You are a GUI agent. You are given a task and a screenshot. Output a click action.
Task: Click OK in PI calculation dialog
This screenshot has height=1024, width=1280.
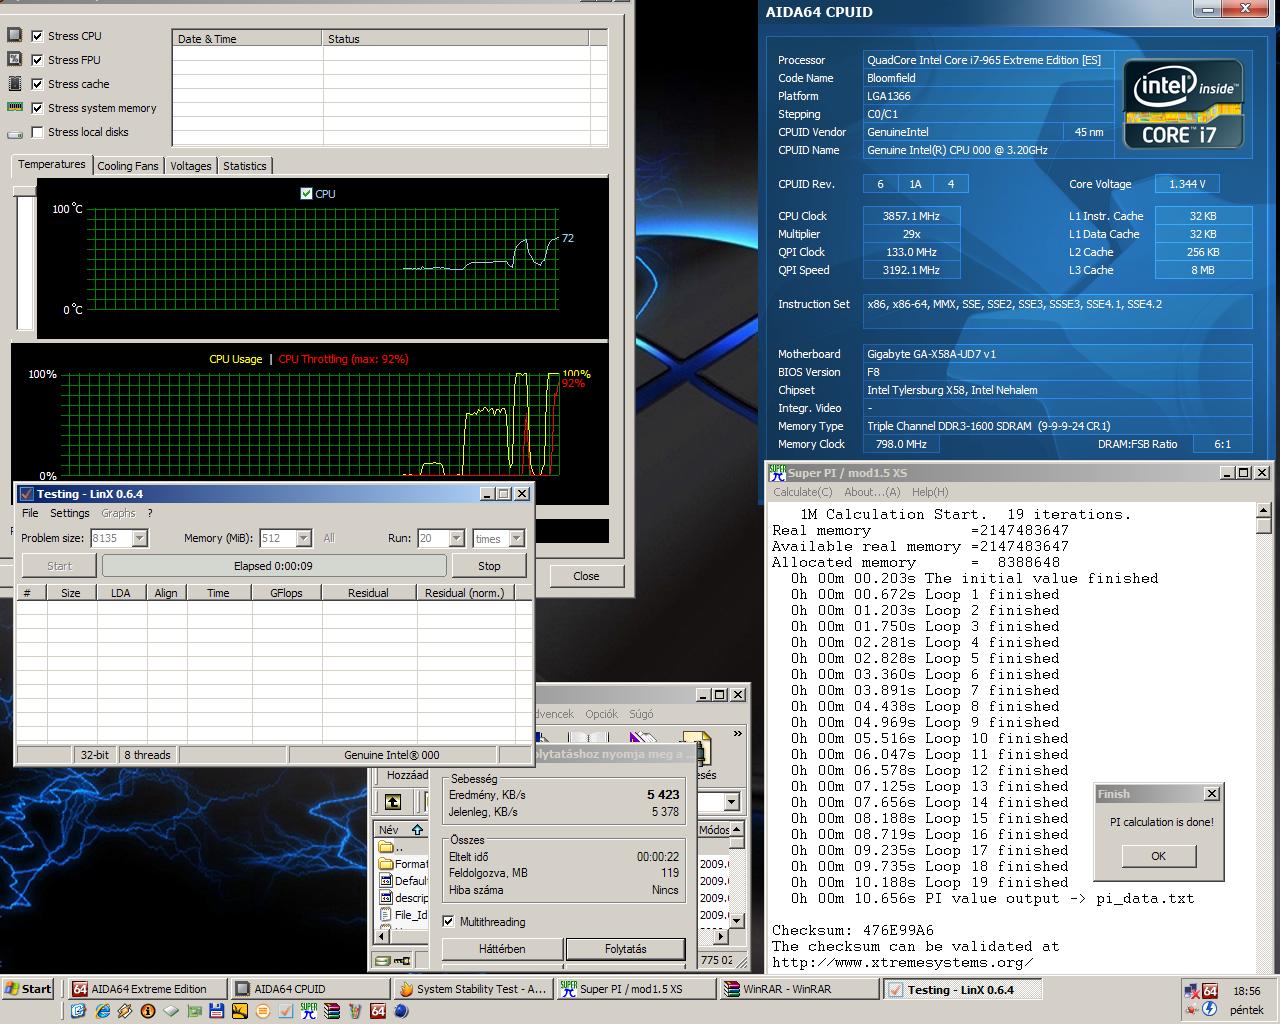click(1158, 856)
